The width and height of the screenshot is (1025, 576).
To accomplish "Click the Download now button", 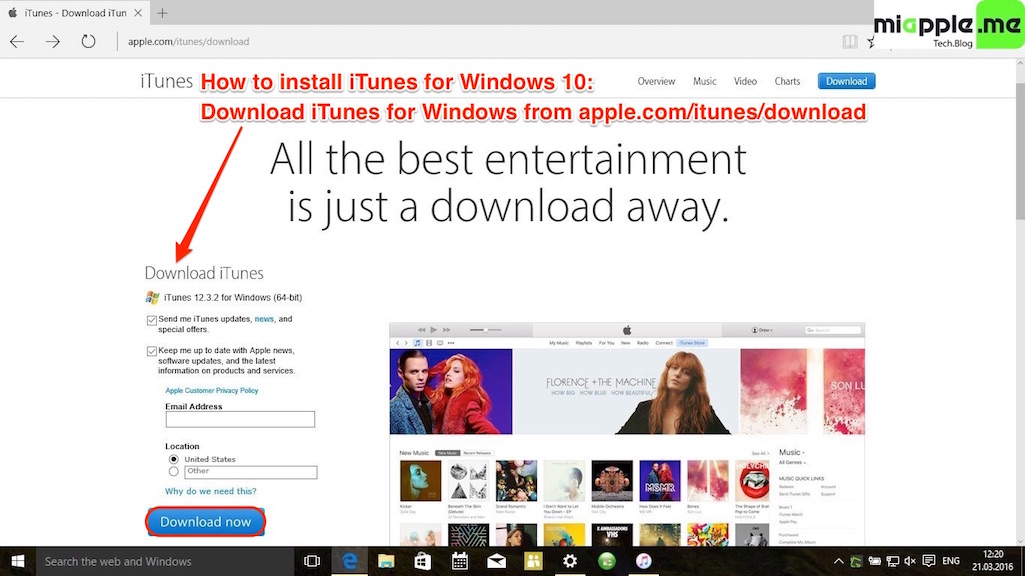I will [x=205, y=522].
